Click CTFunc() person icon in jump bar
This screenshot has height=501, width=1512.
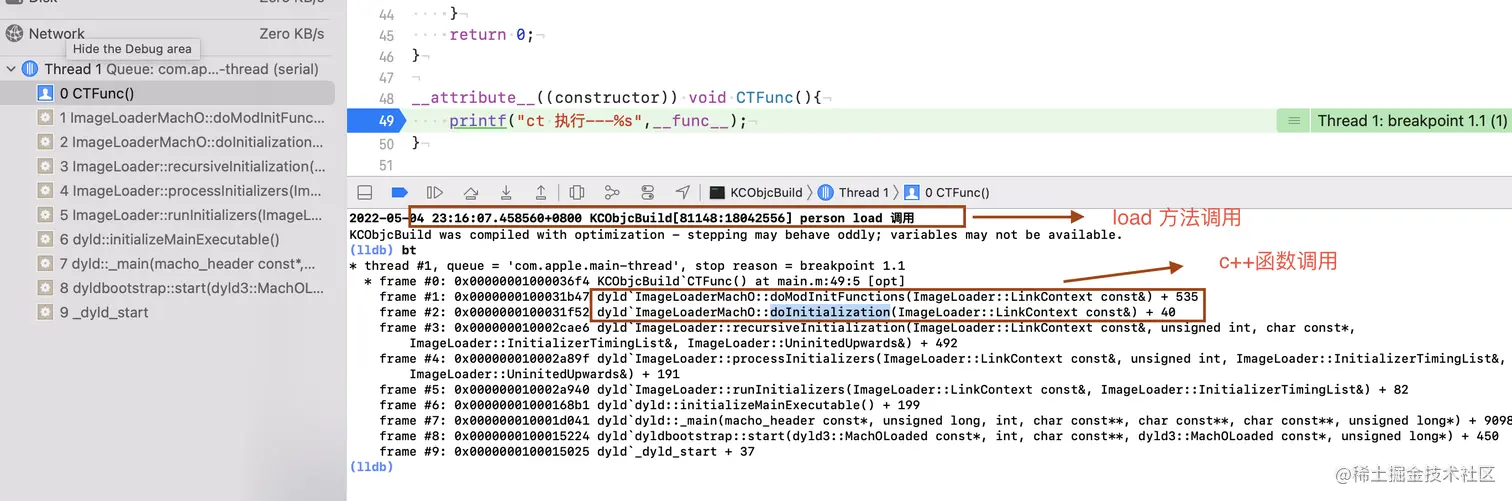(x=912, y=193)
